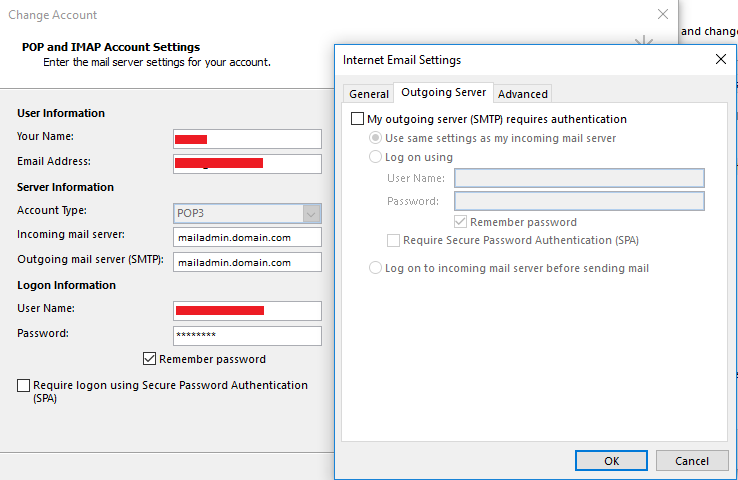
Task: Select the Outgoing Server tab
Action: click(443, 92)
